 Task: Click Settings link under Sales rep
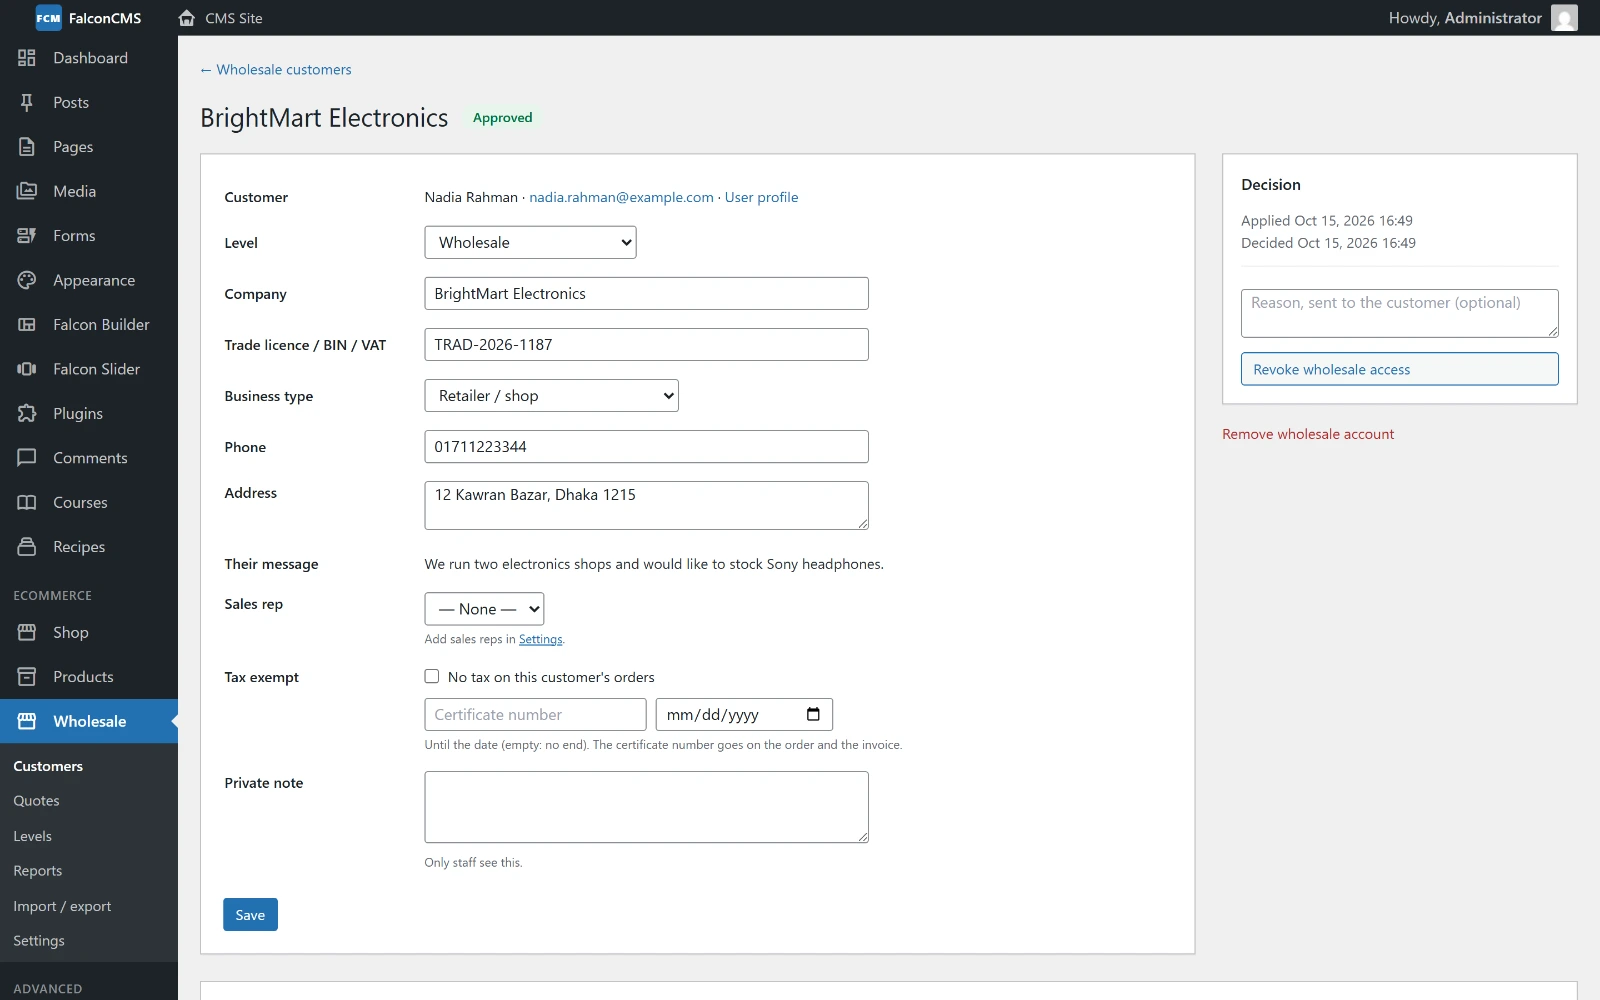[541, 640]
